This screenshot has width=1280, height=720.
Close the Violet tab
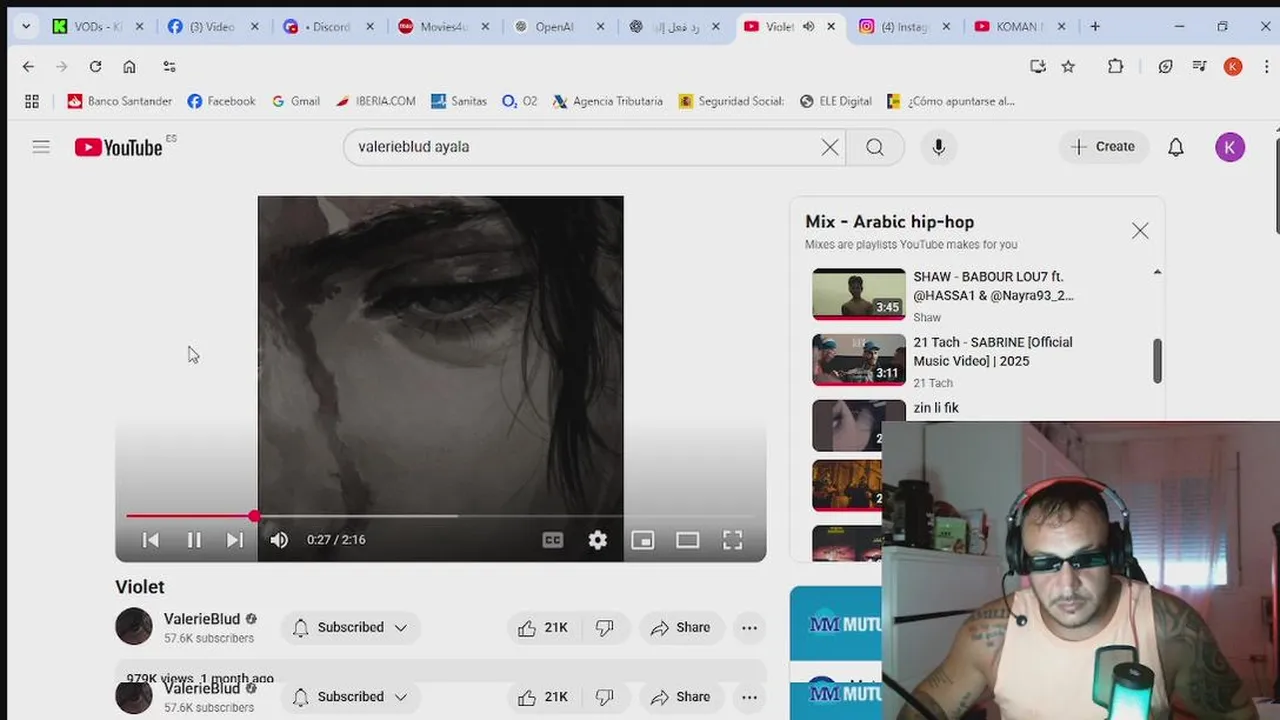tap(831, 27)
